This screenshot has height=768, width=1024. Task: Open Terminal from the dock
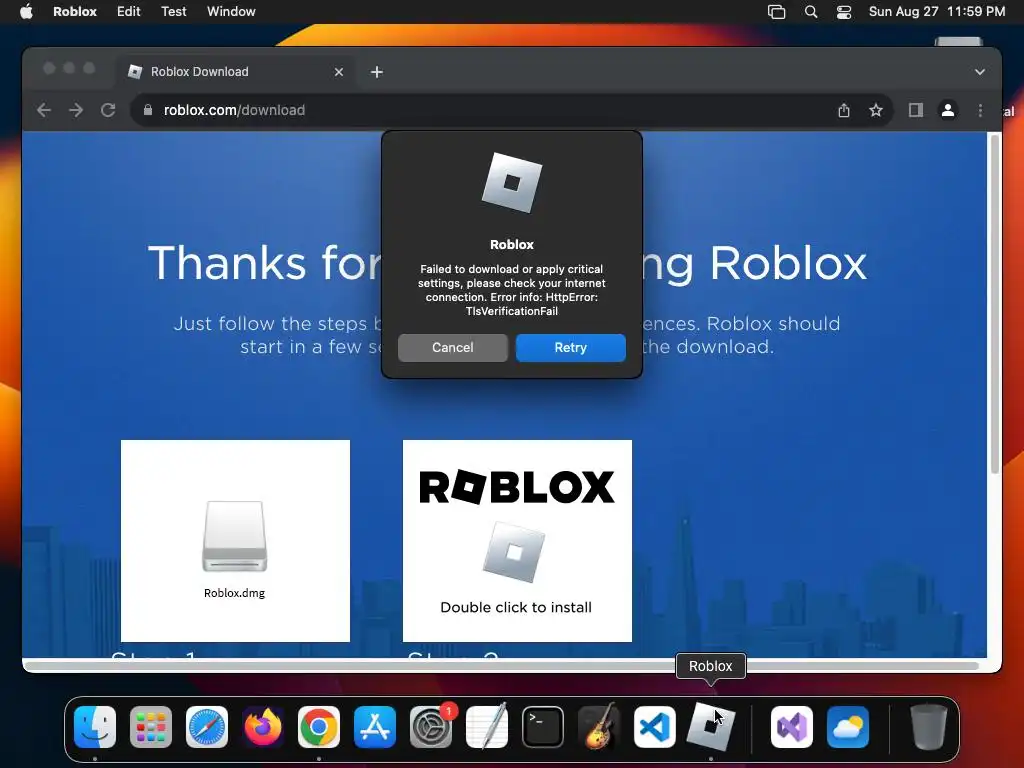[543, 727]
